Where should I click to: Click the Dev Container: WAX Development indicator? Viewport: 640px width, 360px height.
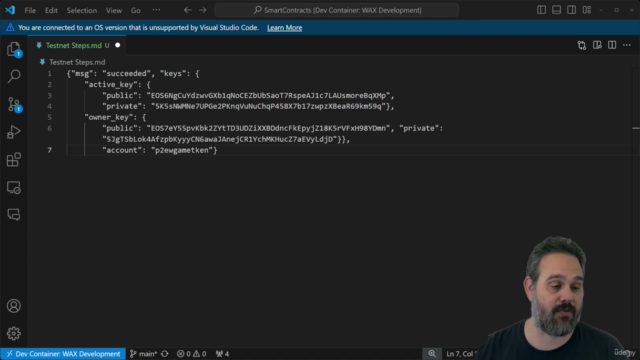tap(63, 353)
